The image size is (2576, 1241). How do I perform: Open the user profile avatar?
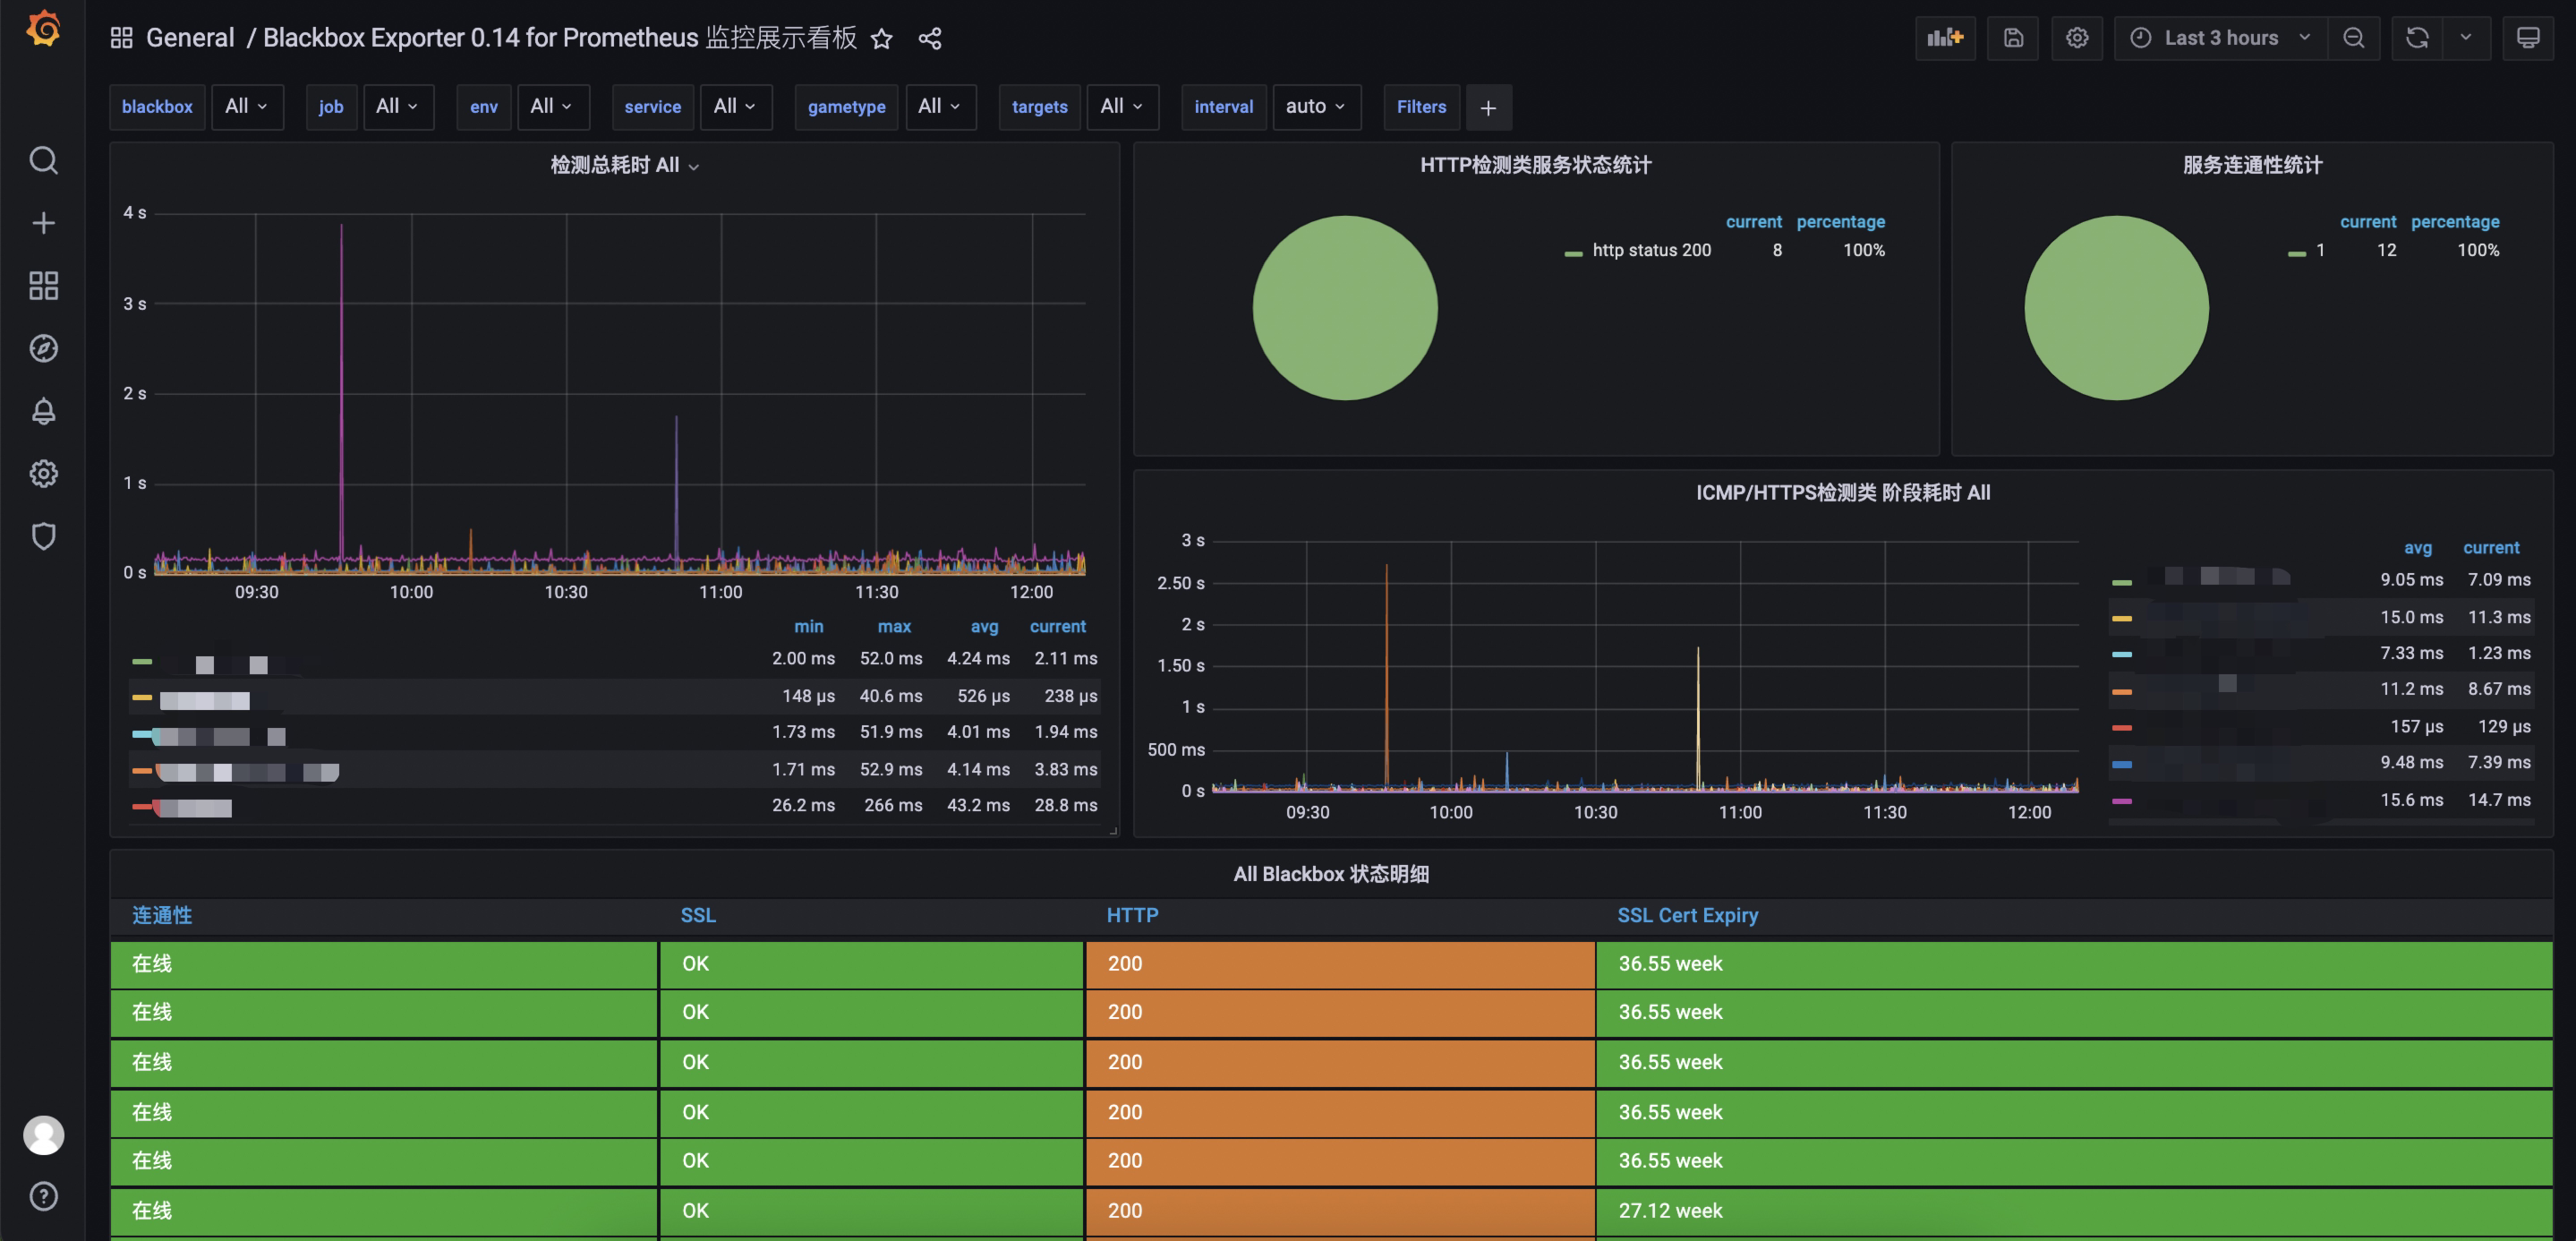click(x=43, y=1135)
